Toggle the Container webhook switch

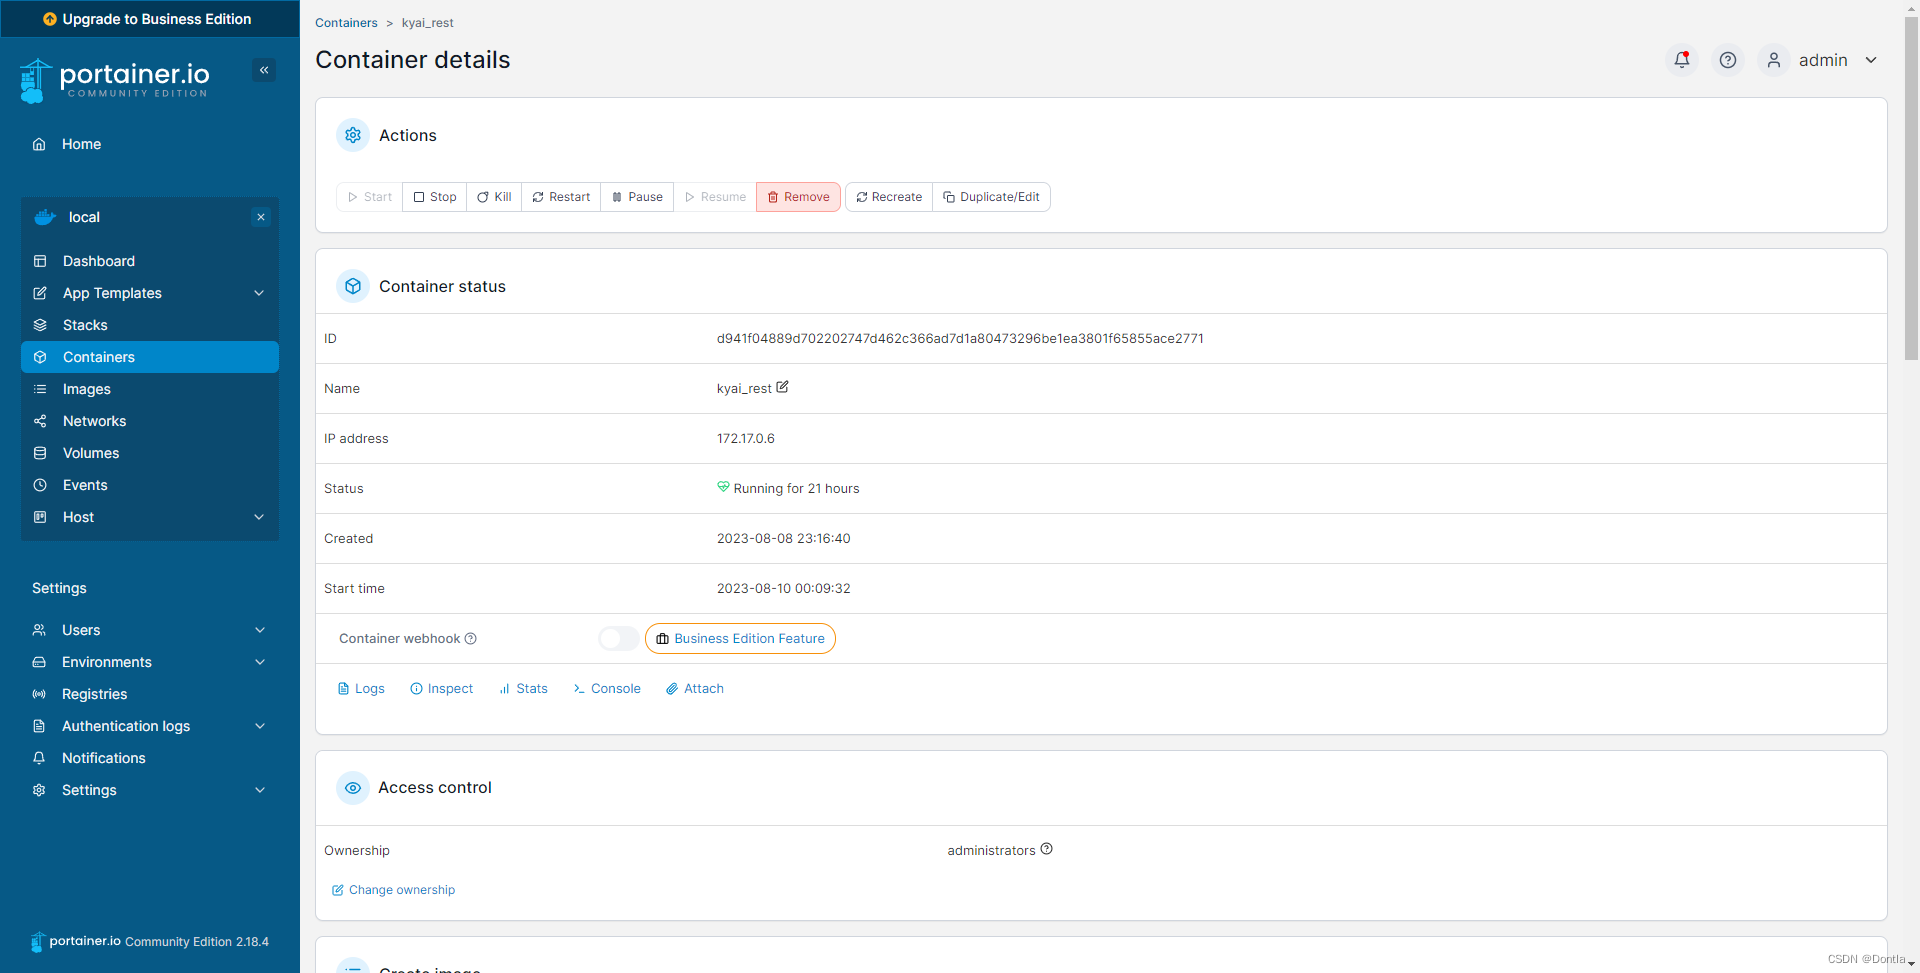619,638
